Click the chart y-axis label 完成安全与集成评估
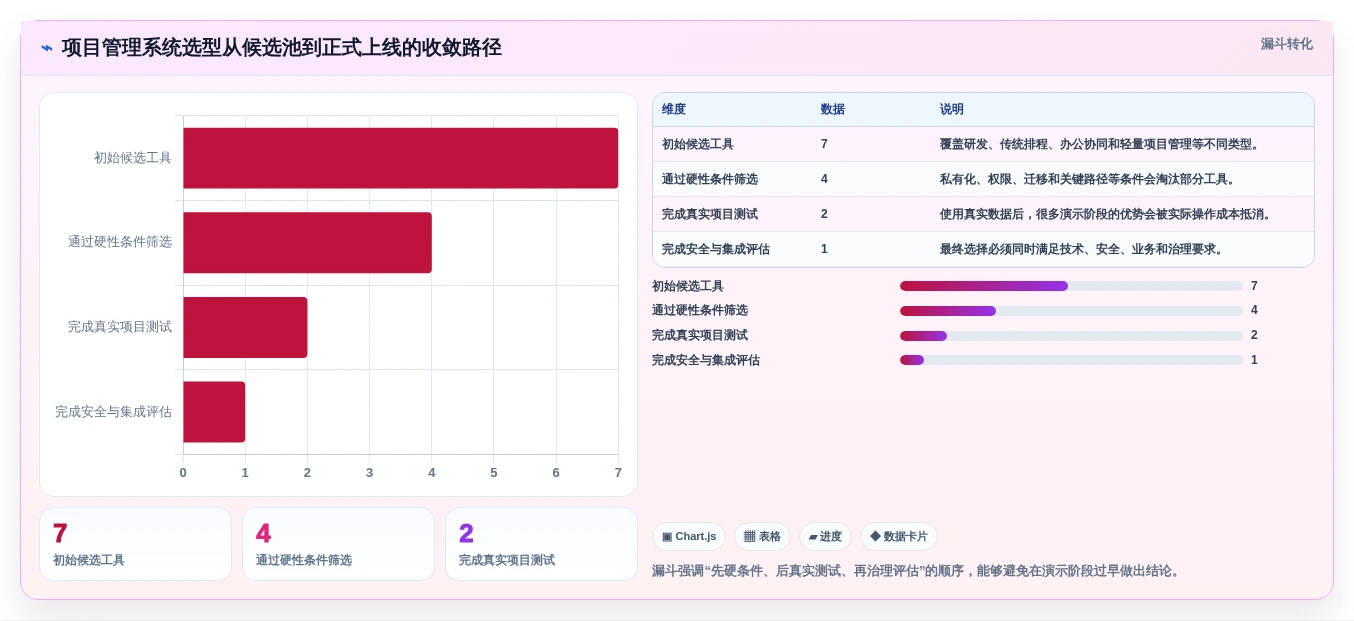The image size is (1354, 621). [x=113, y=412]
